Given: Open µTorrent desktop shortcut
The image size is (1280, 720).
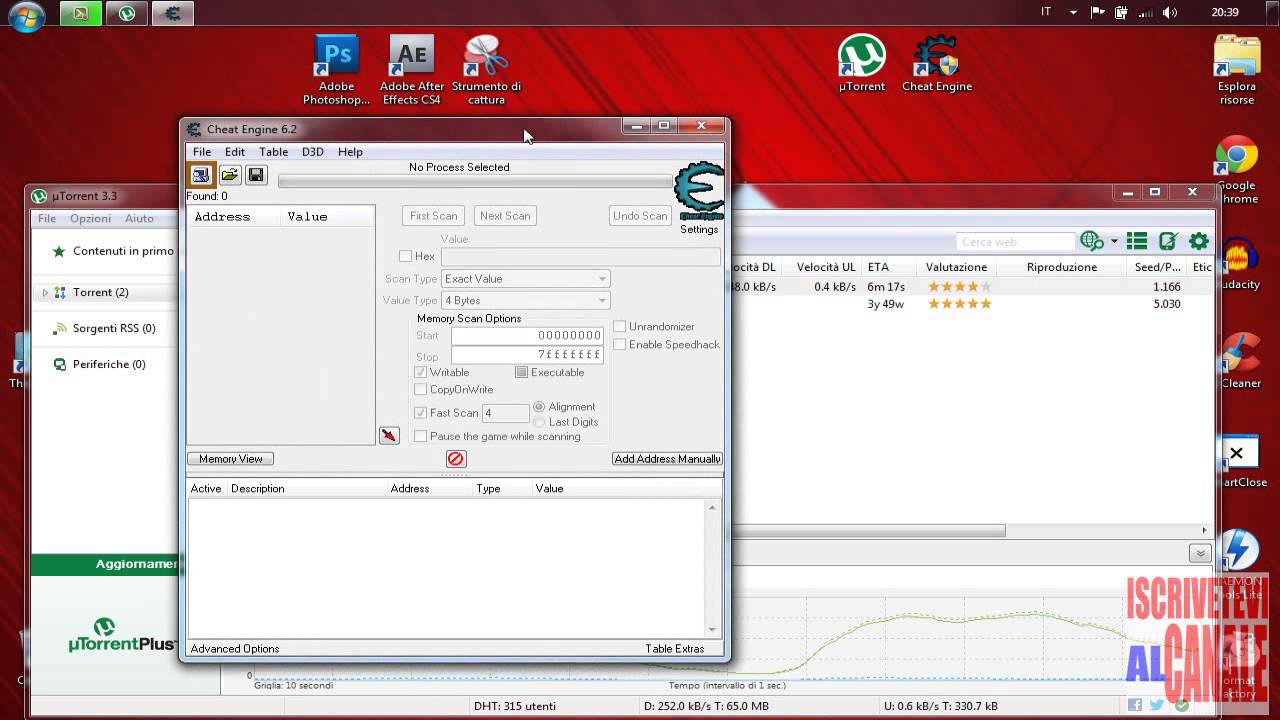Looking at the screenshot, I should coord(862,64).
